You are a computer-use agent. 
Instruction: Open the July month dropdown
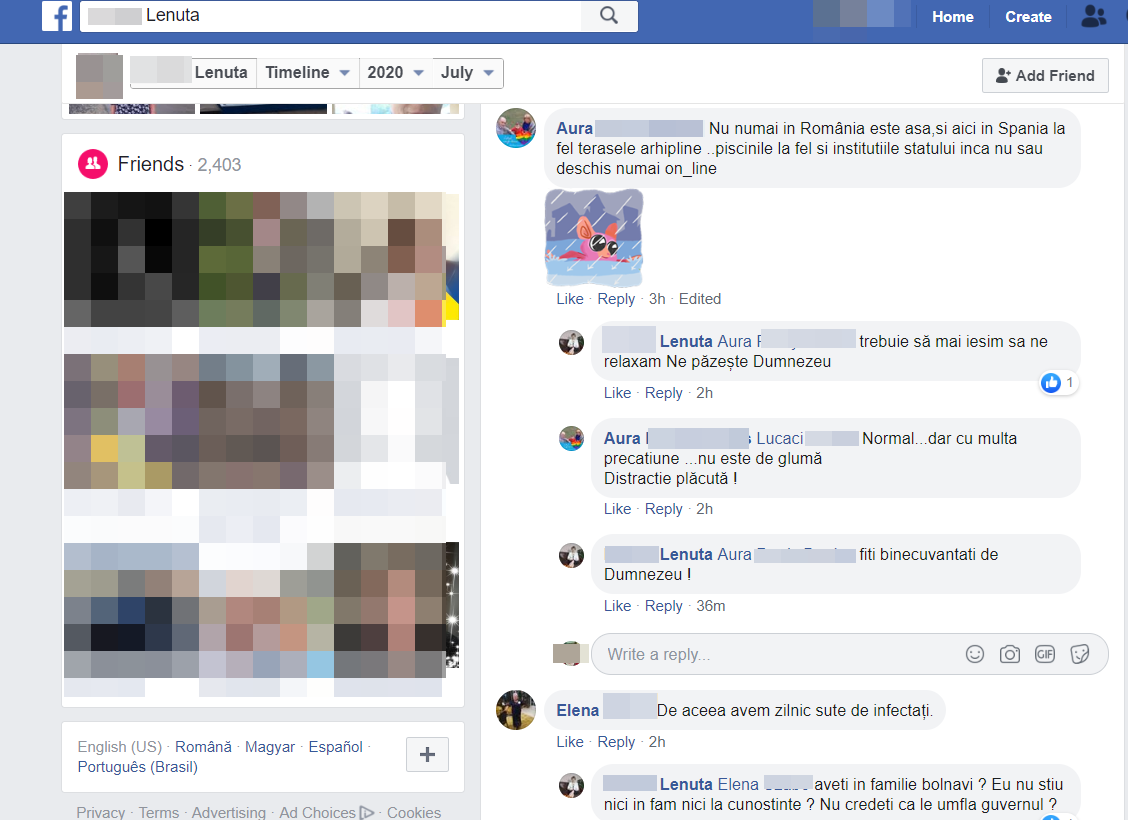coord(467,73)
